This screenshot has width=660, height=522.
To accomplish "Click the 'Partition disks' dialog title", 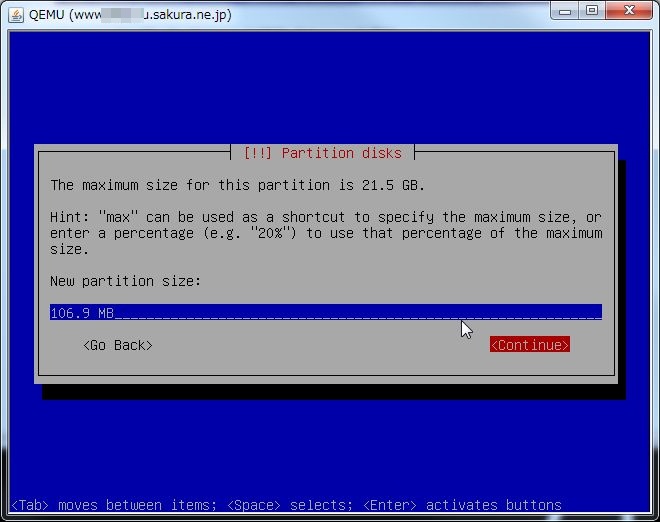I will tap(323, 153).
